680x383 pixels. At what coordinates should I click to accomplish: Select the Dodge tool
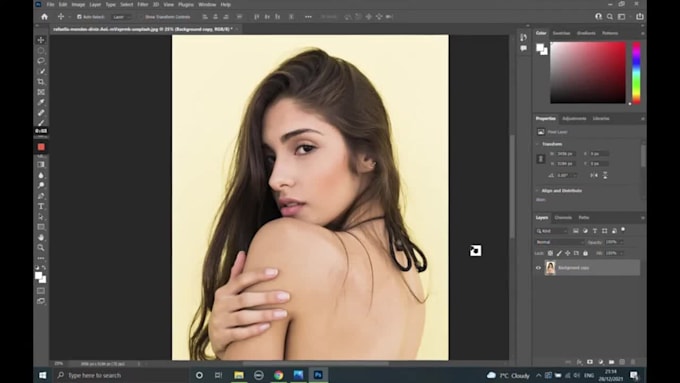point(41,186)
